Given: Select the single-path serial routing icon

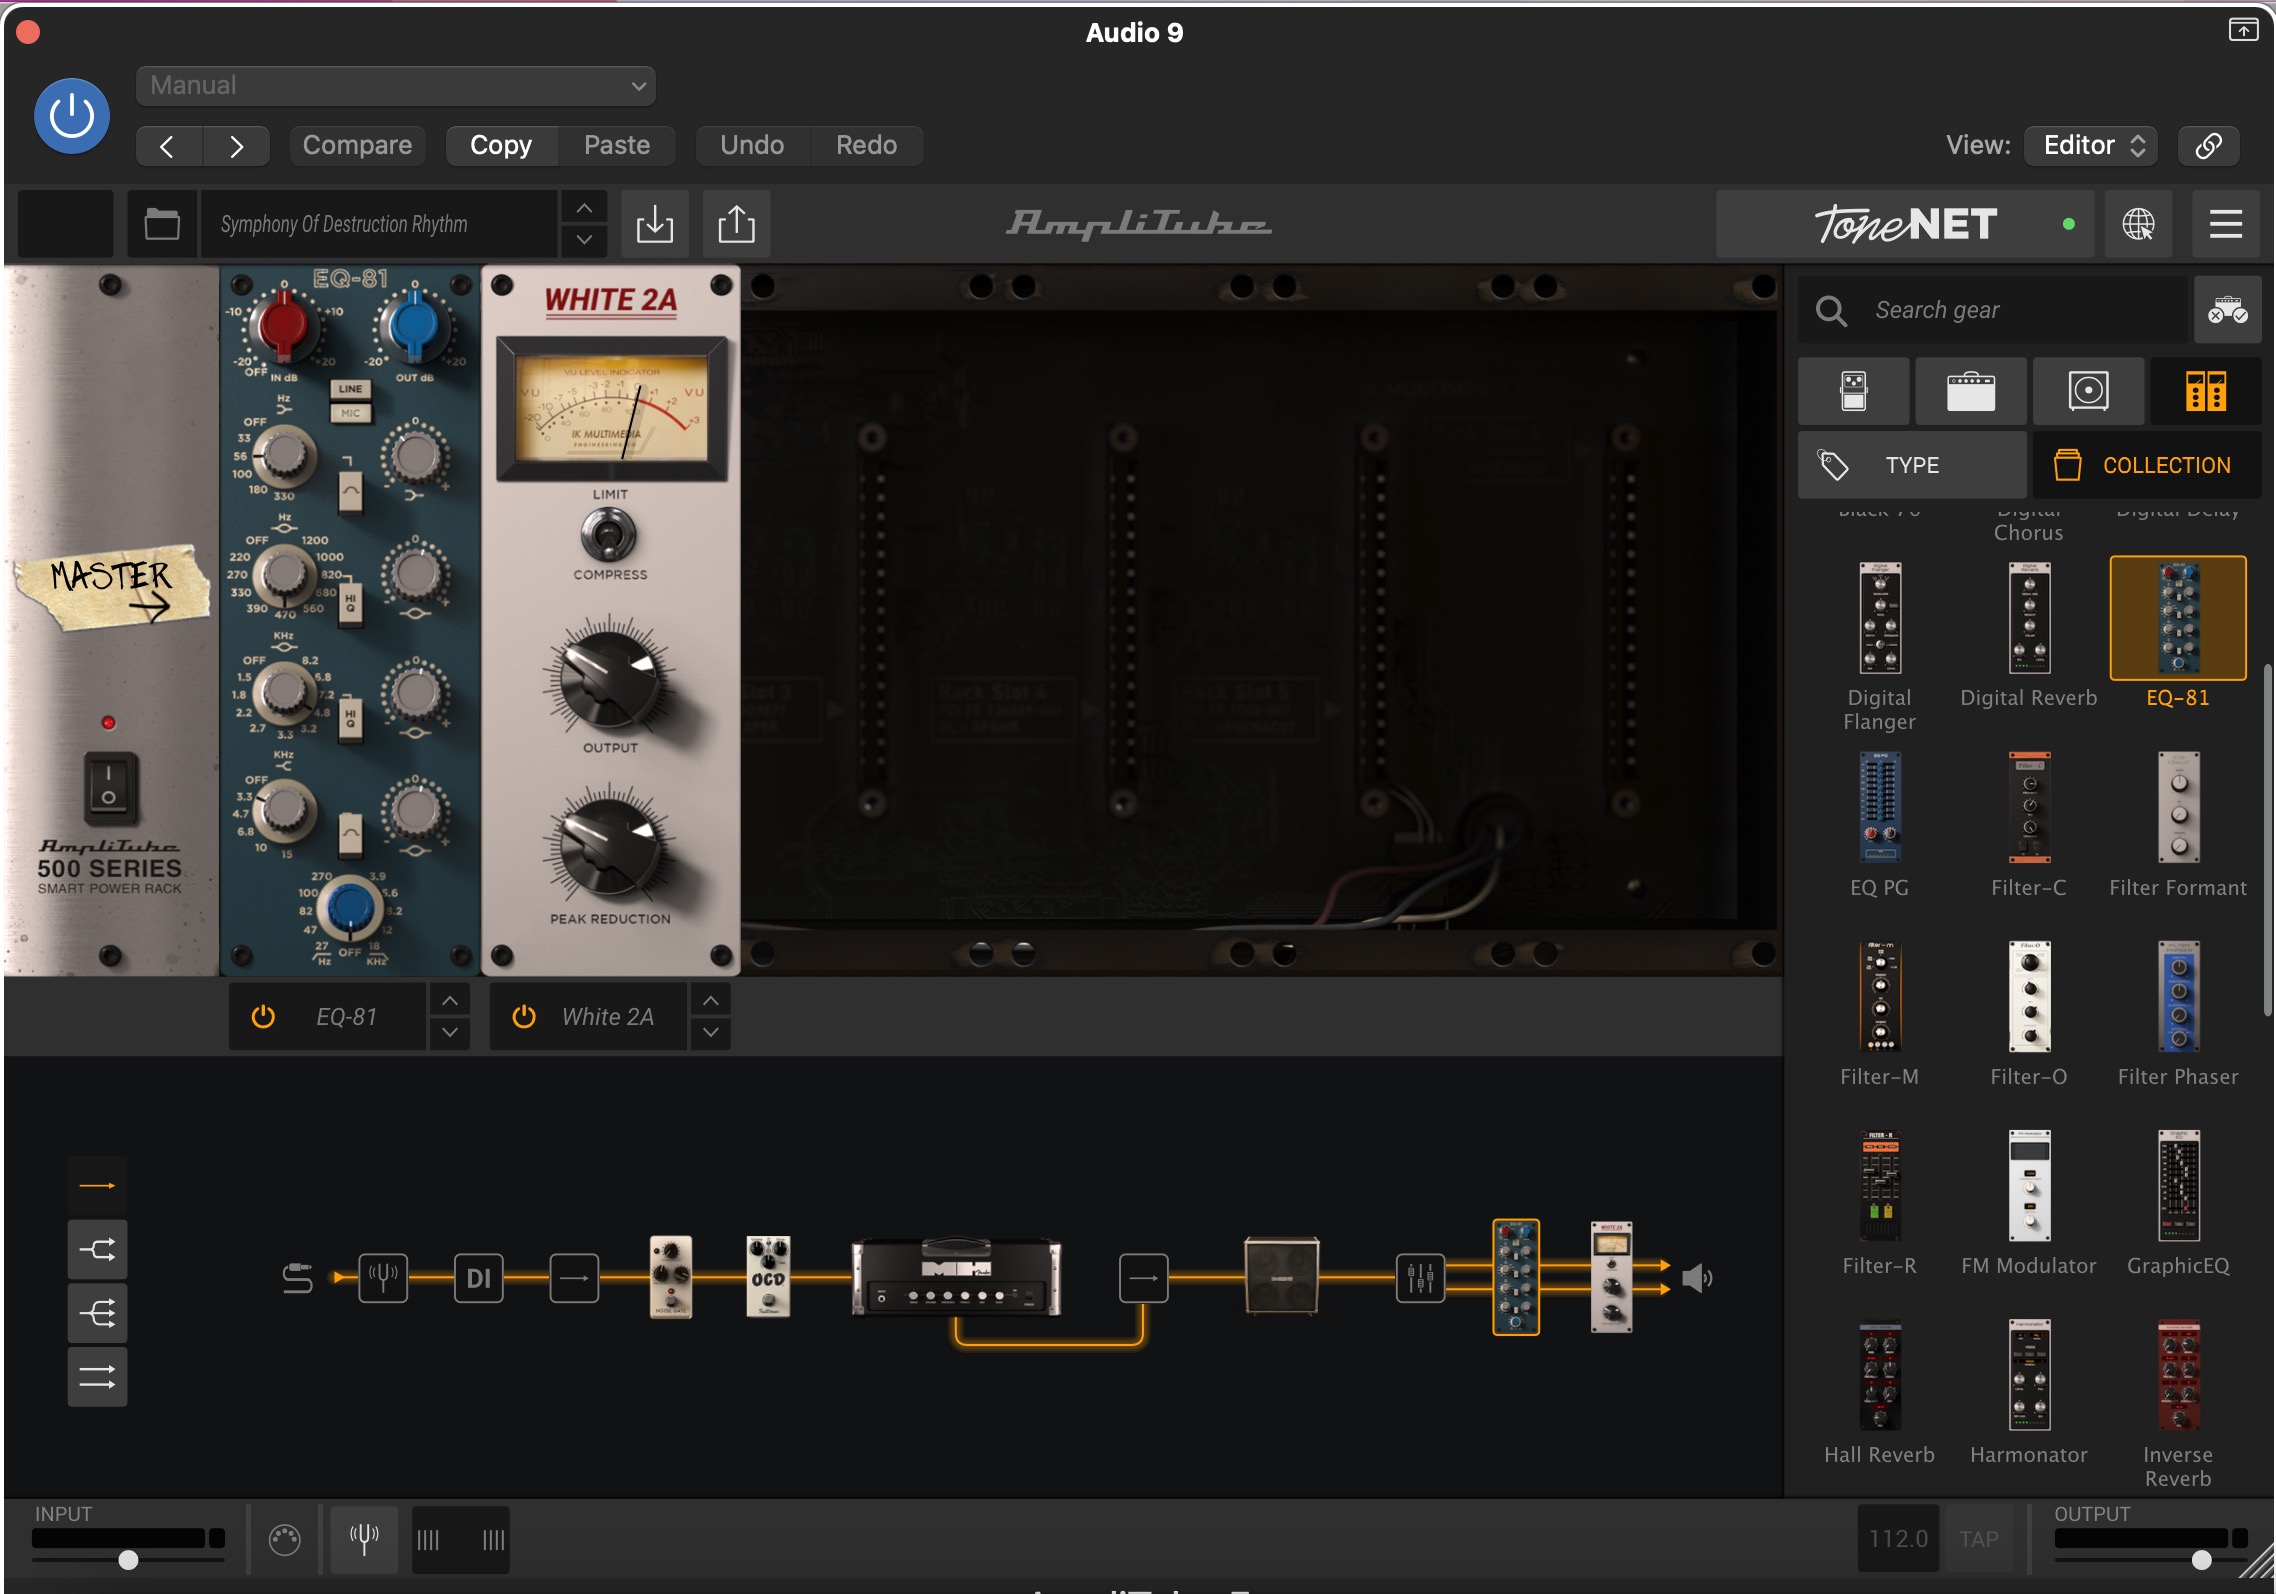Looking at the screenshot, I should [97, 1186].
